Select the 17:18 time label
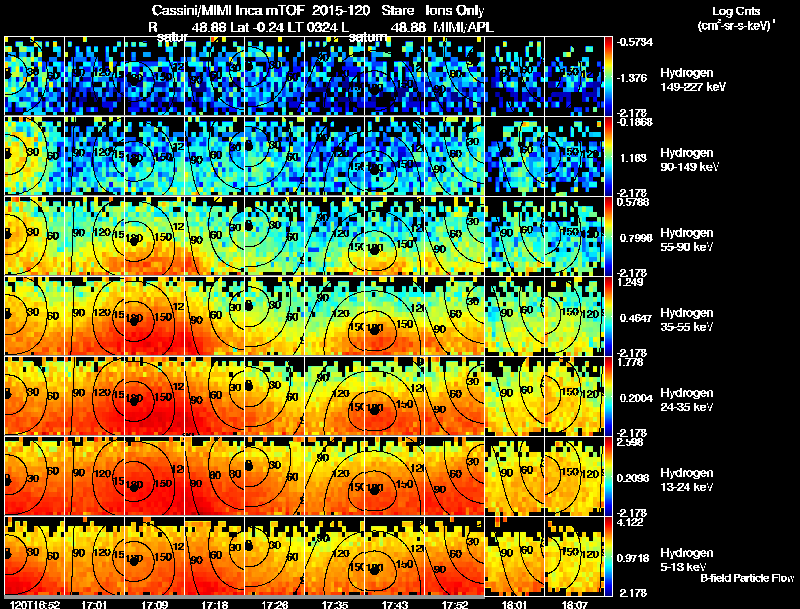The height and width of the screenshot is (609, 800). tap(214, 604)
